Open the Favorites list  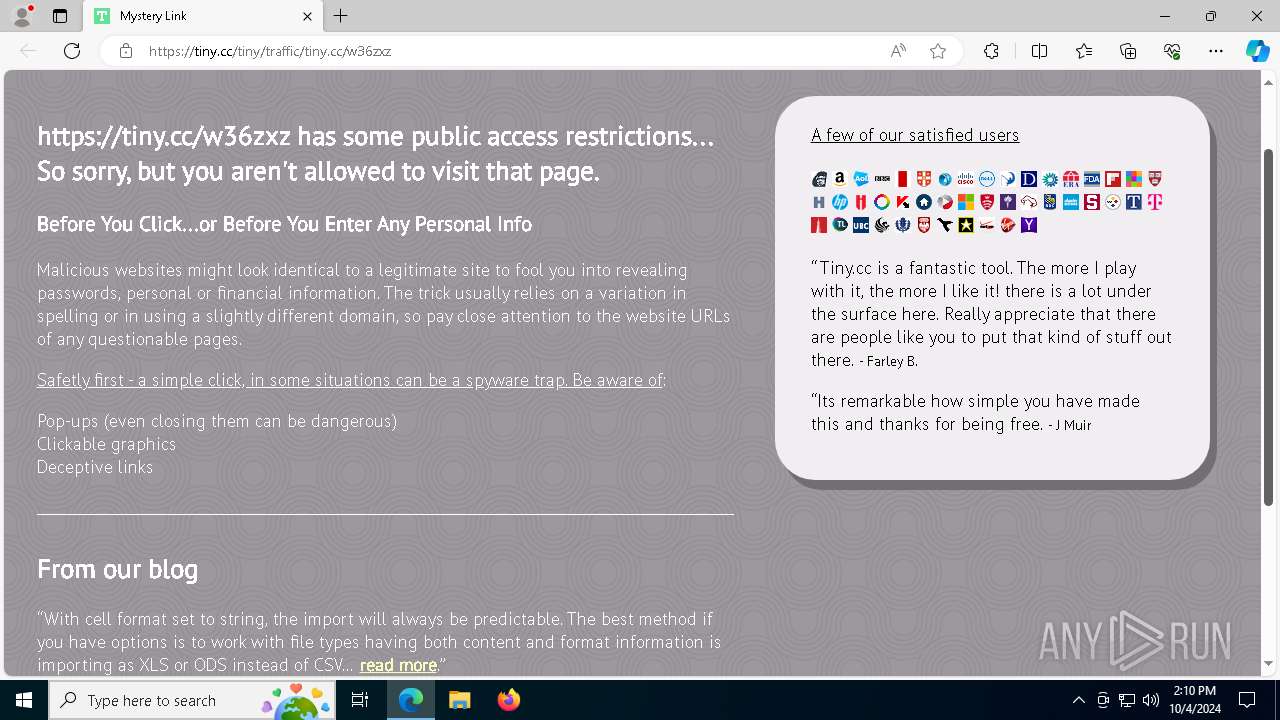coord(1084,51)
